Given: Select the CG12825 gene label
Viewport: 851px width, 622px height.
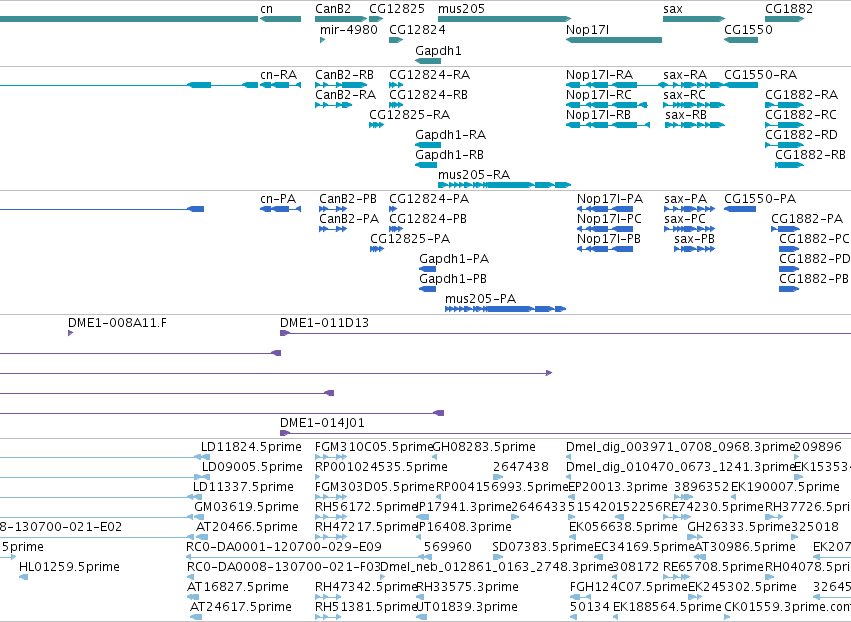Looking at the screenshot, I should tap(397, 9).
